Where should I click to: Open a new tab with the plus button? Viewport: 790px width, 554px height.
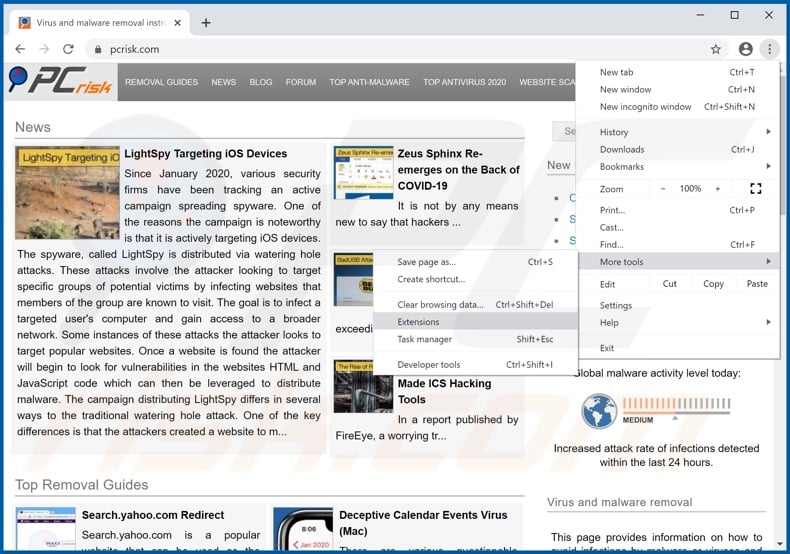(x=206, y=23)
